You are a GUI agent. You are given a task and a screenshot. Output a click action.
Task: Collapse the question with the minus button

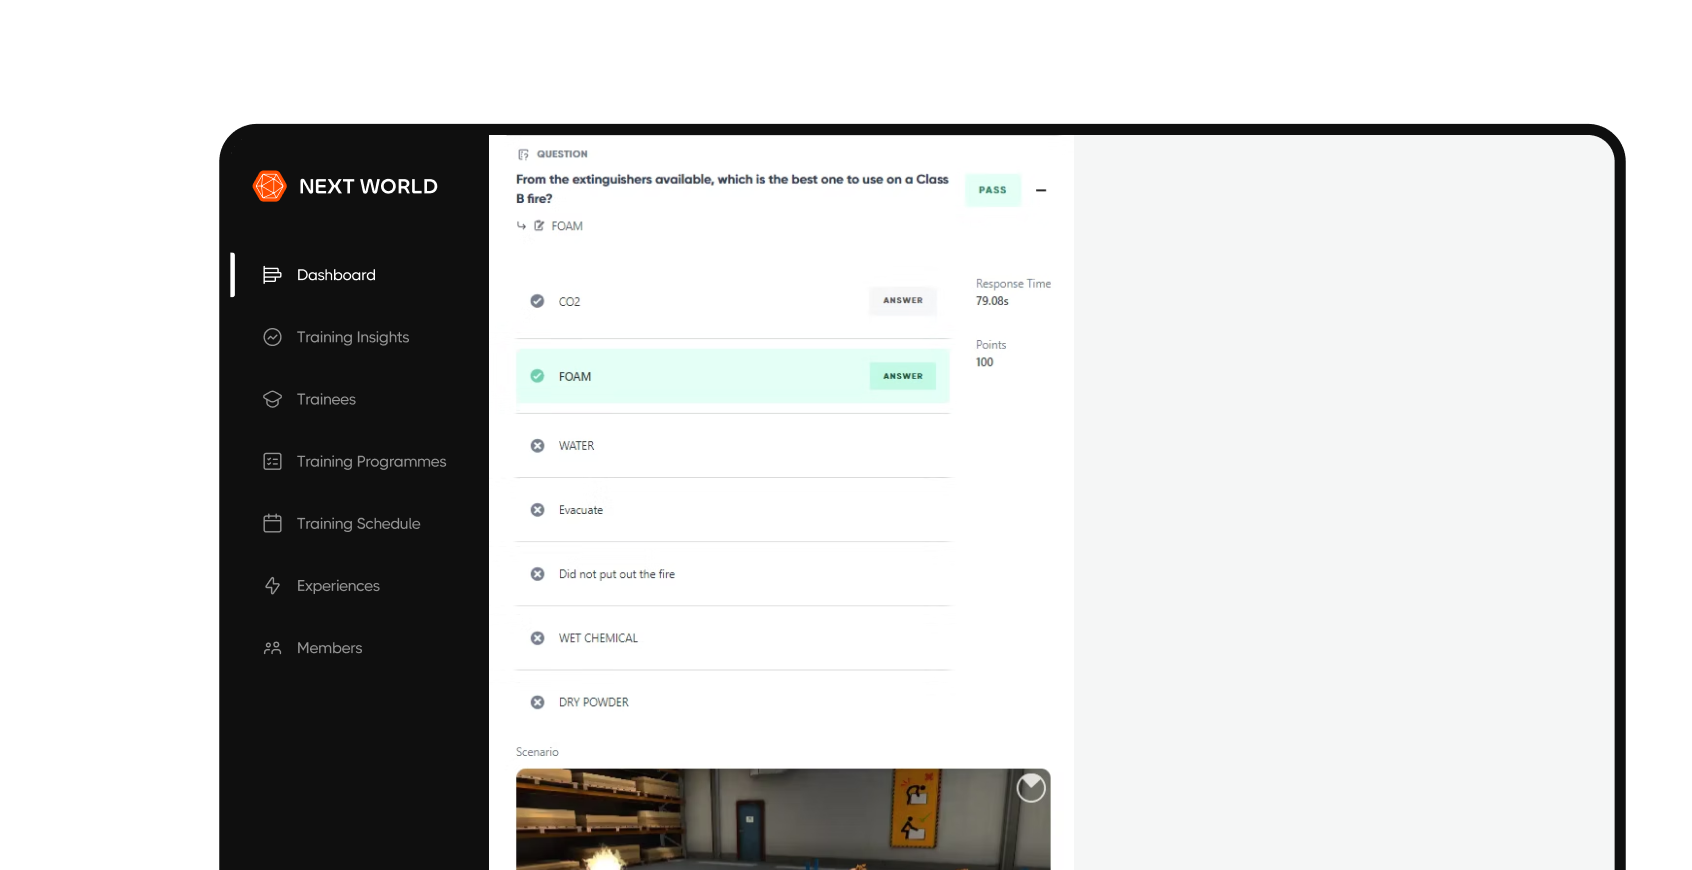tap(1041, 190)
